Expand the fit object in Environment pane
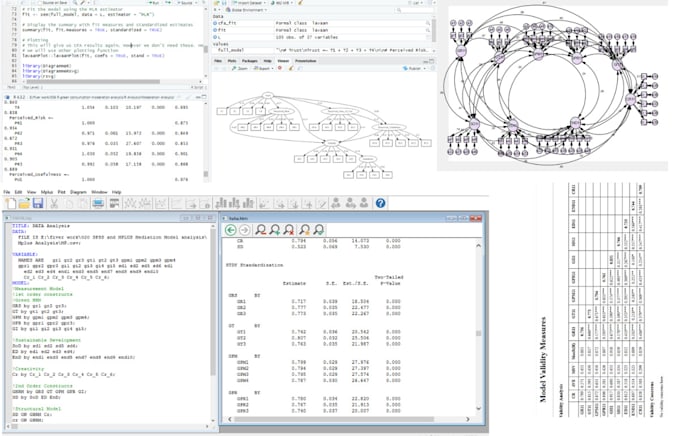 (x=215, y=30)
